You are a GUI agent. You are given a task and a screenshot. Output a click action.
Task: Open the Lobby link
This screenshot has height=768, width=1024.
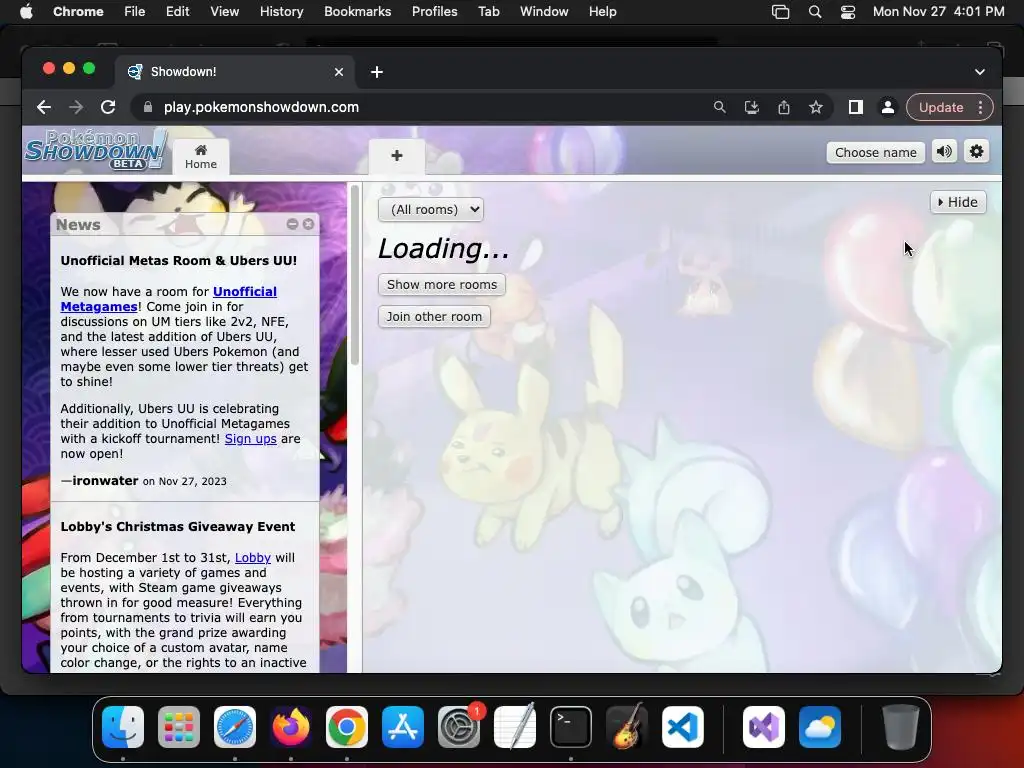coord(253,558)
